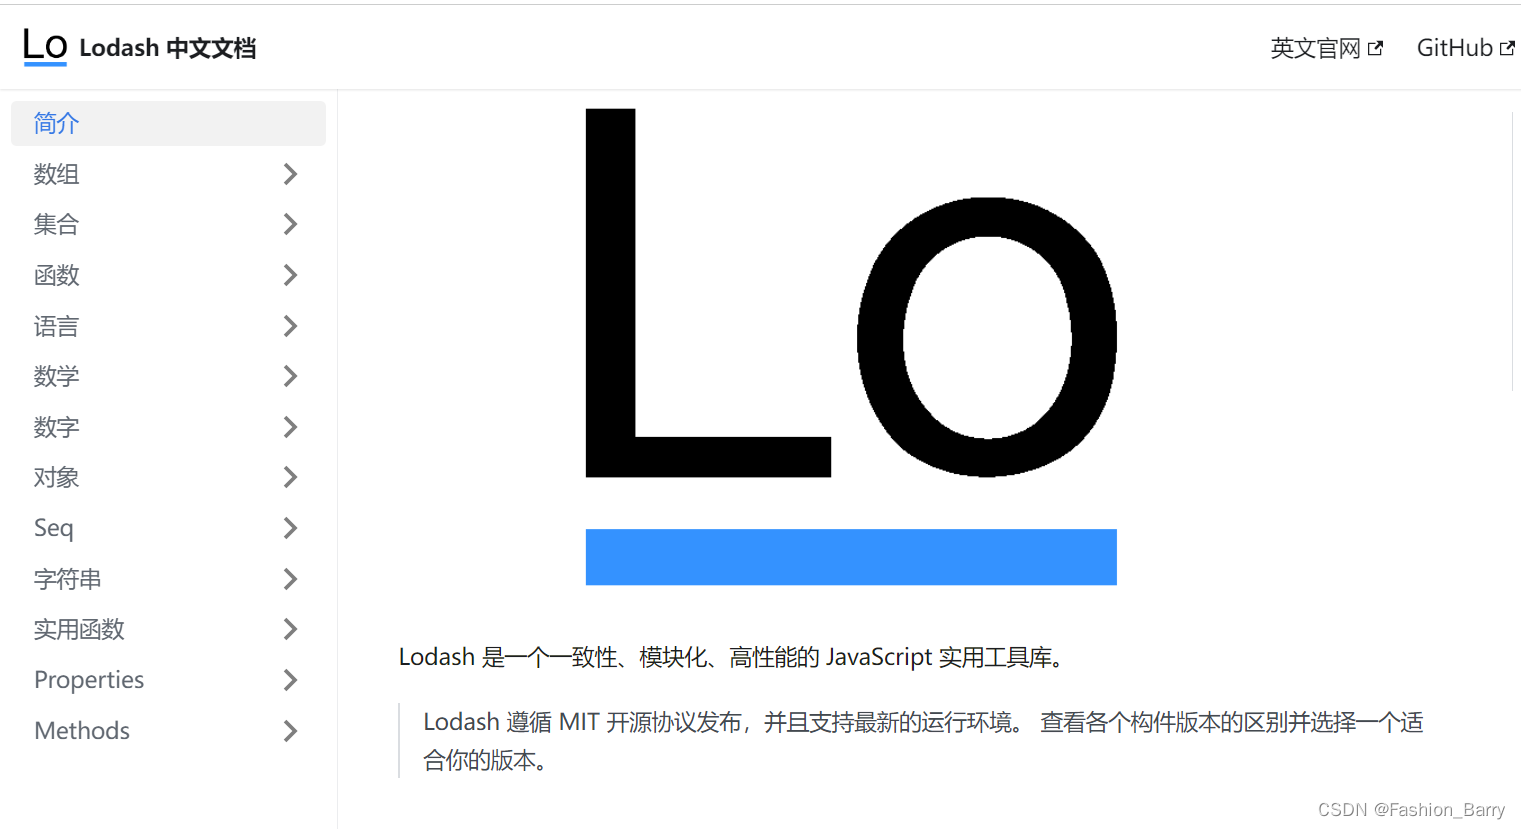Expand the 语言 chevron arrow
The width and height of the screenshot is (1521, 829).
point(290,326)
